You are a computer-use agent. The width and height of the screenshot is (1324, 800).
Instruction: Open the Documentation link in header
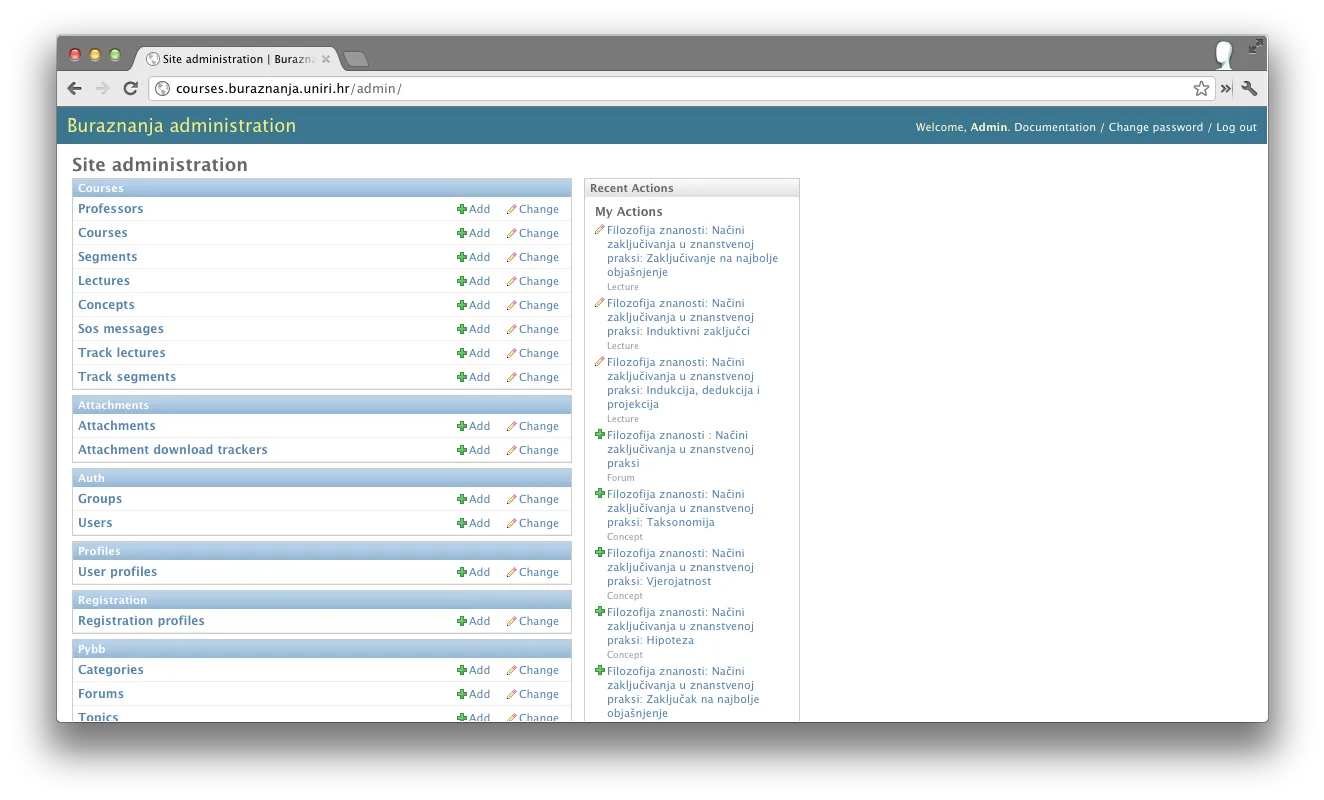[x=1054, y=128]
